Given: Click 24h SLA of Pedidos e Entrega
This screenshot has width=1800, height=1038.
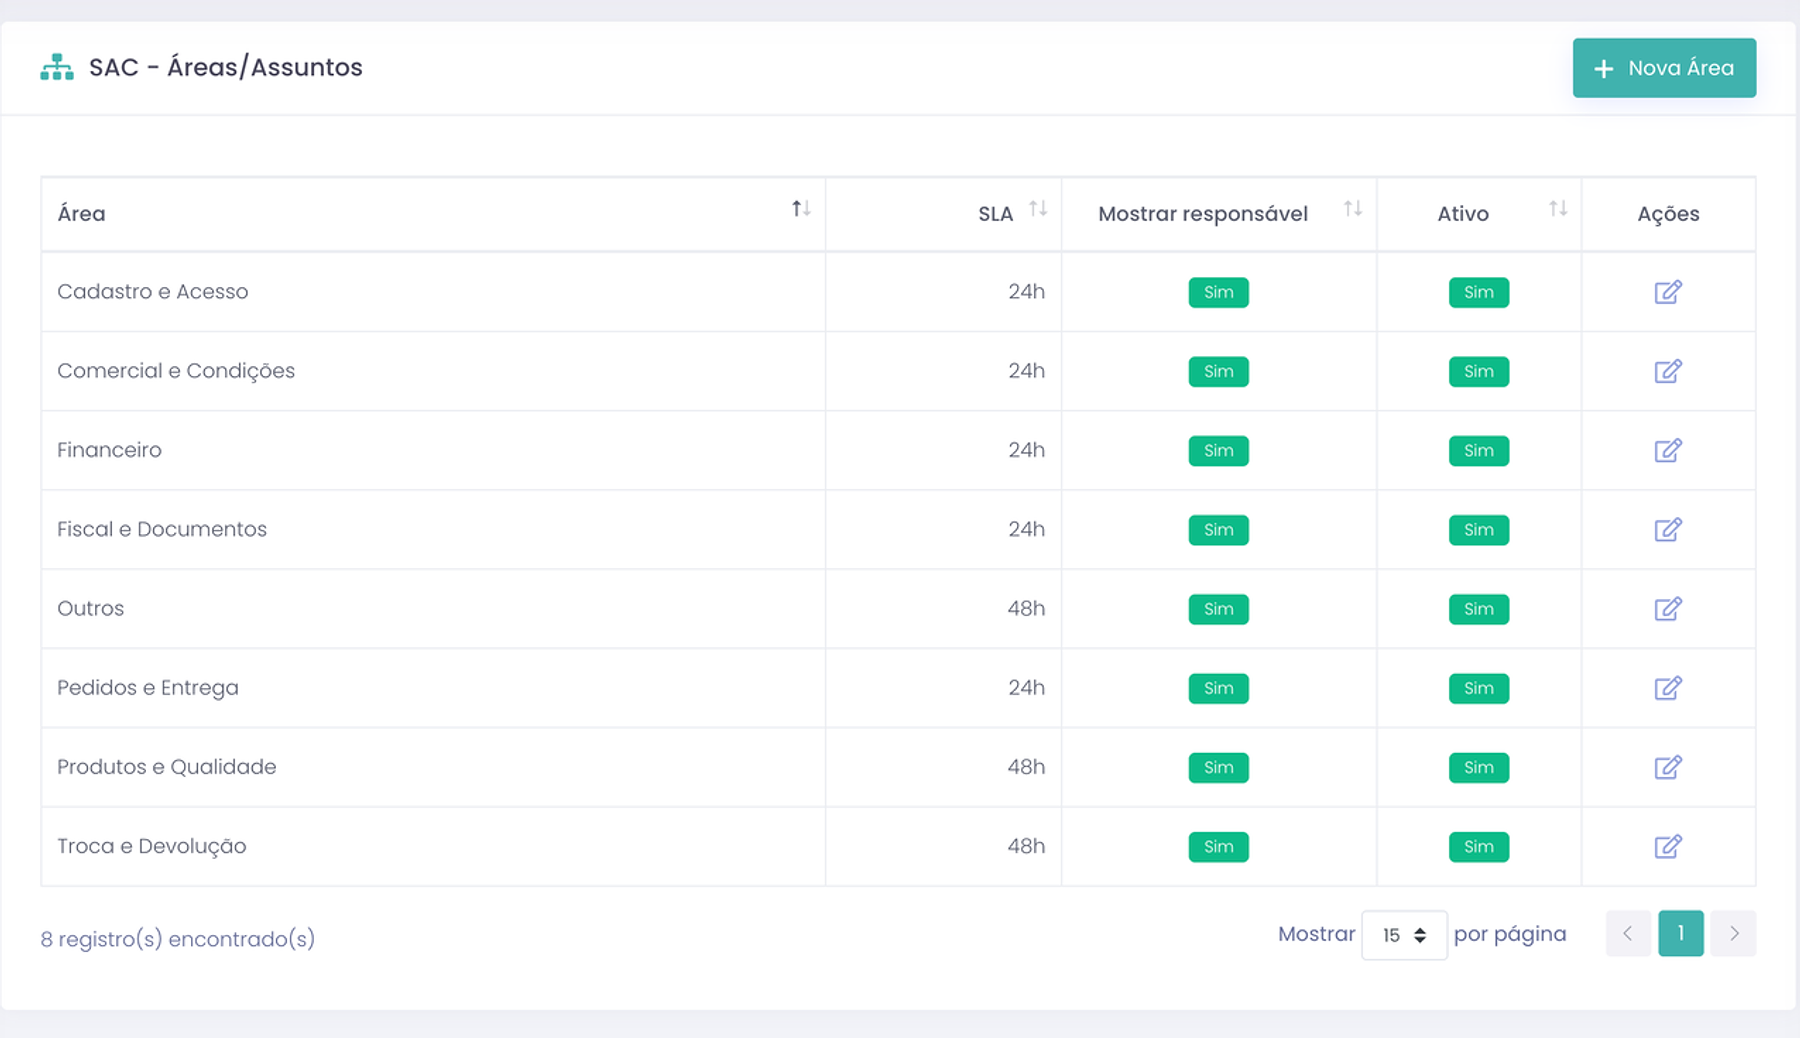Looking at the screenshot, I should point(1026,687).
